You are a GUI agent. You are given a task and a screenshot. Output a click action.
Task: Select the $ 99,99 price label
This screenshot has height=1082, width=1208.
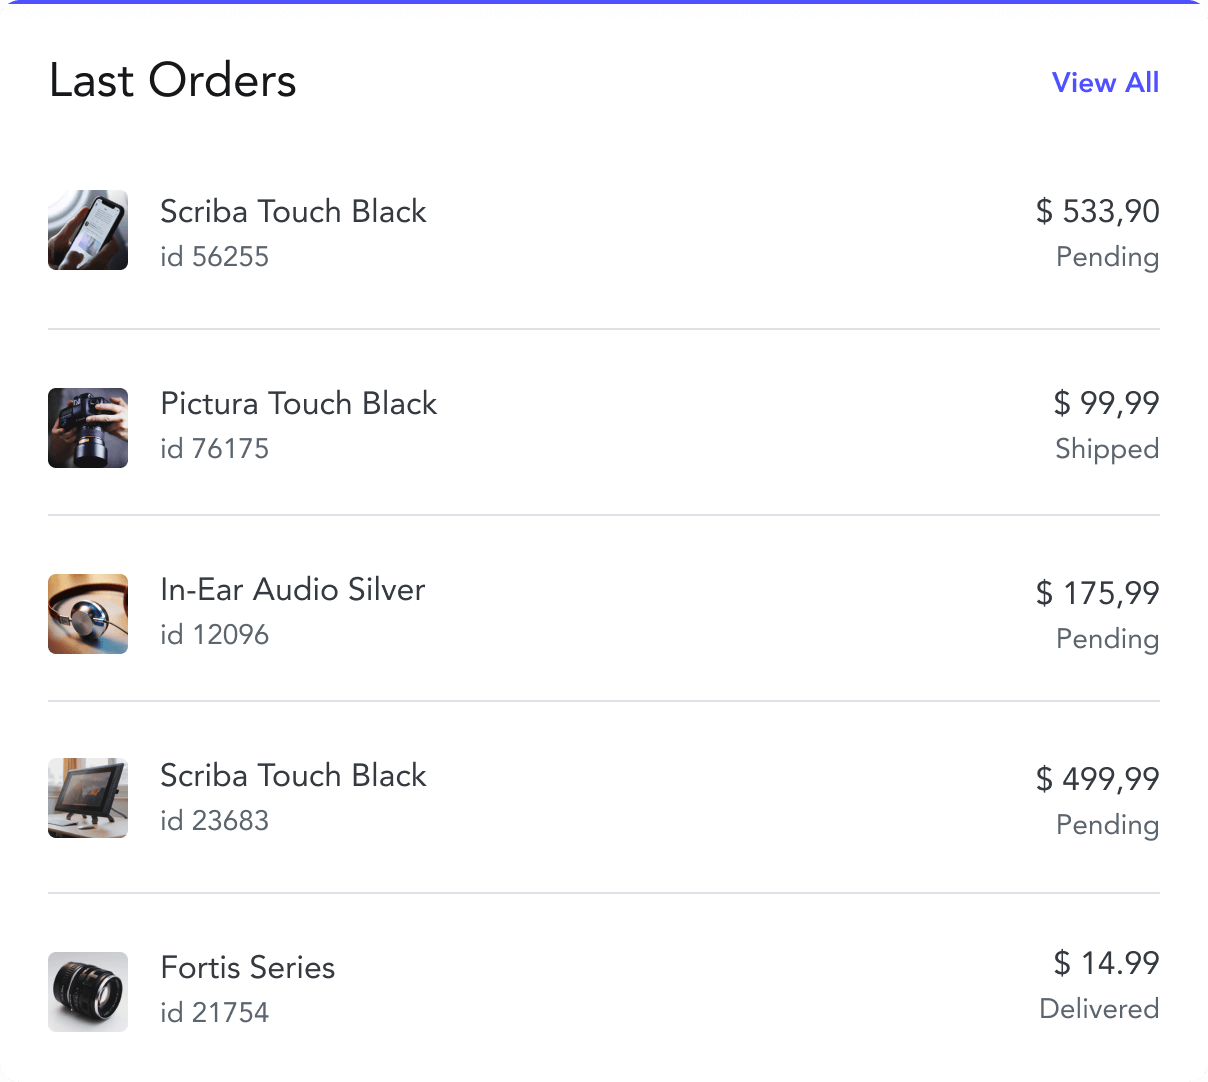(x=1106, y=403)
